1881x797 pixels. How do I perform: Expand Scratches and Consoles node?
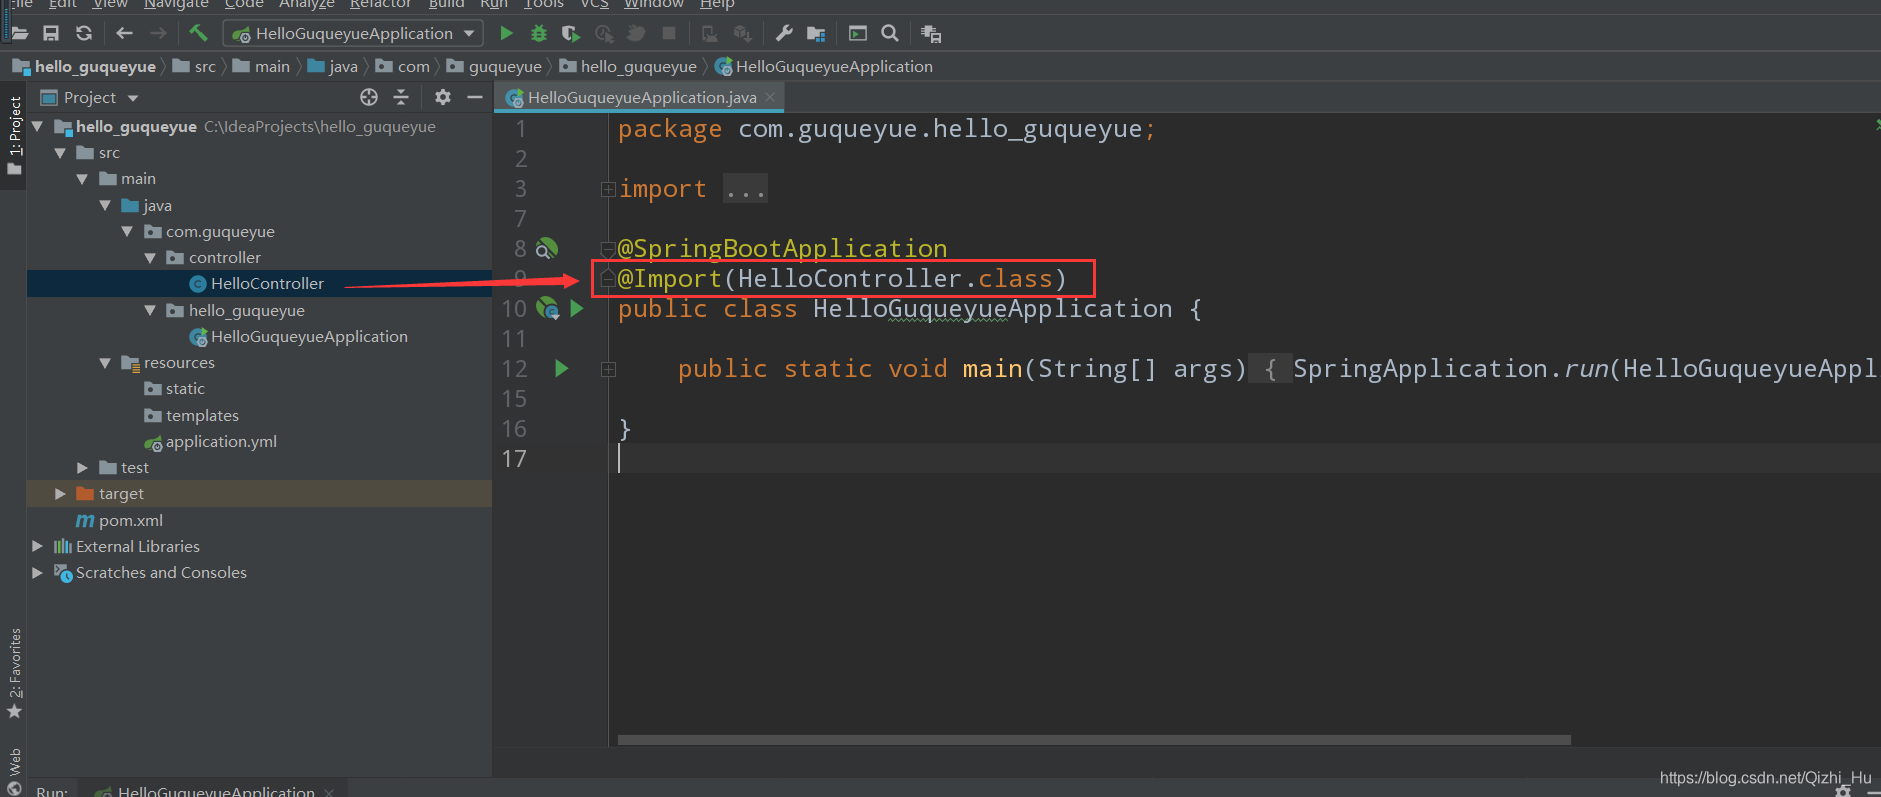tap(37, 572)
